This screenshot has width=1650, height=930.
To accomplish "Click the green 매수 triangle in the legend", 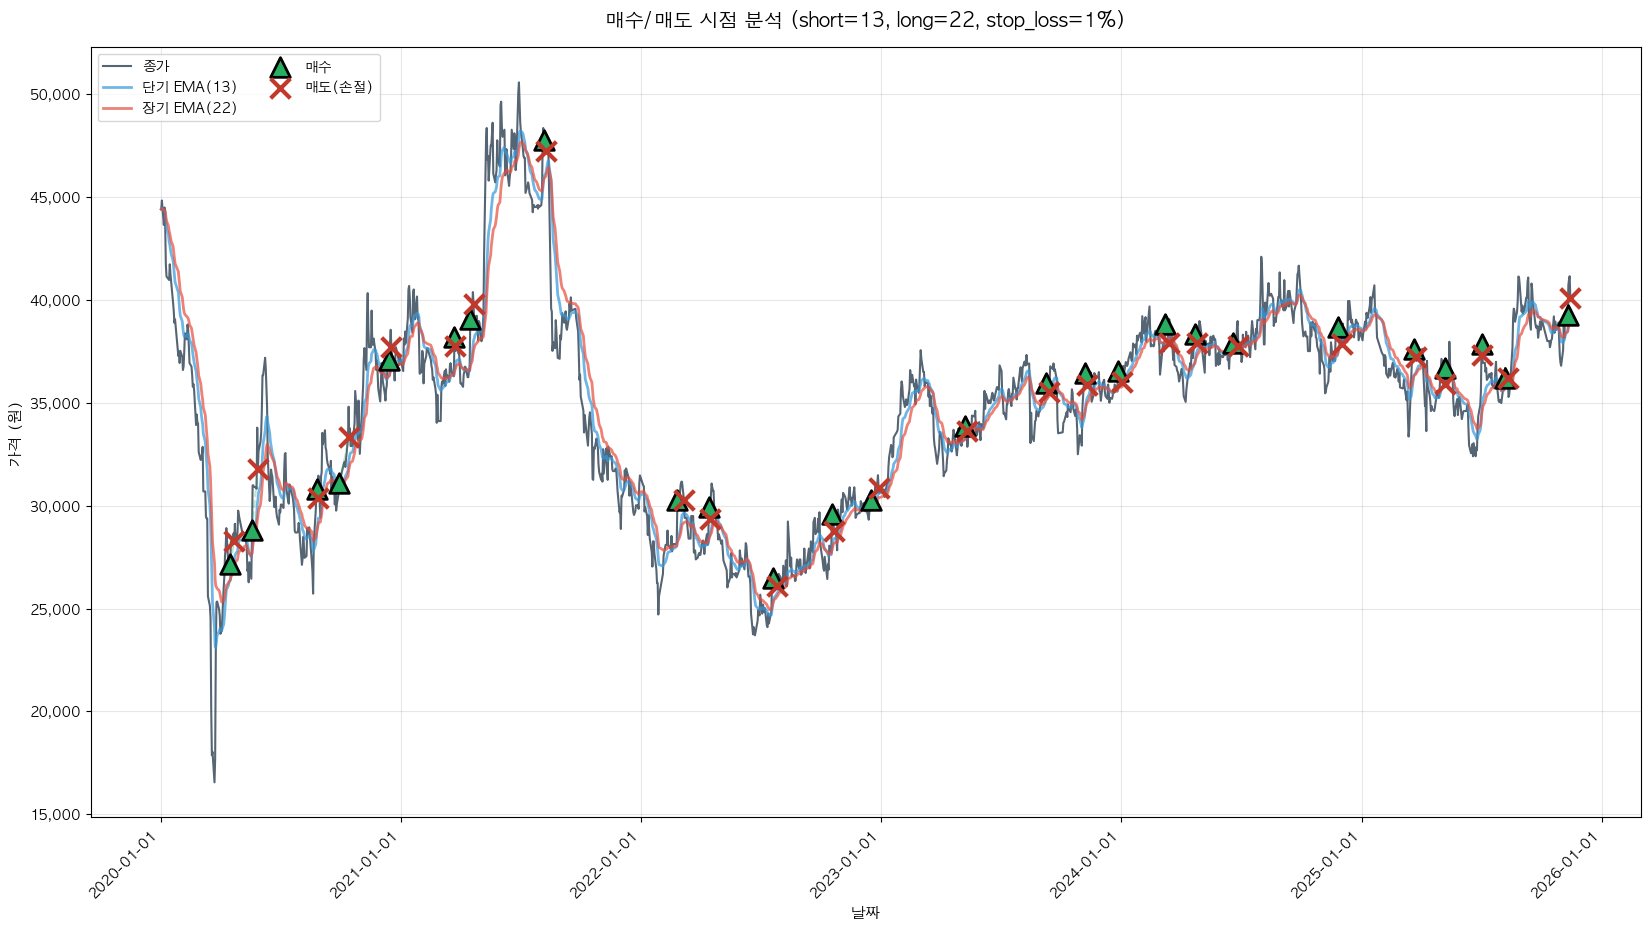I will 280,68.
